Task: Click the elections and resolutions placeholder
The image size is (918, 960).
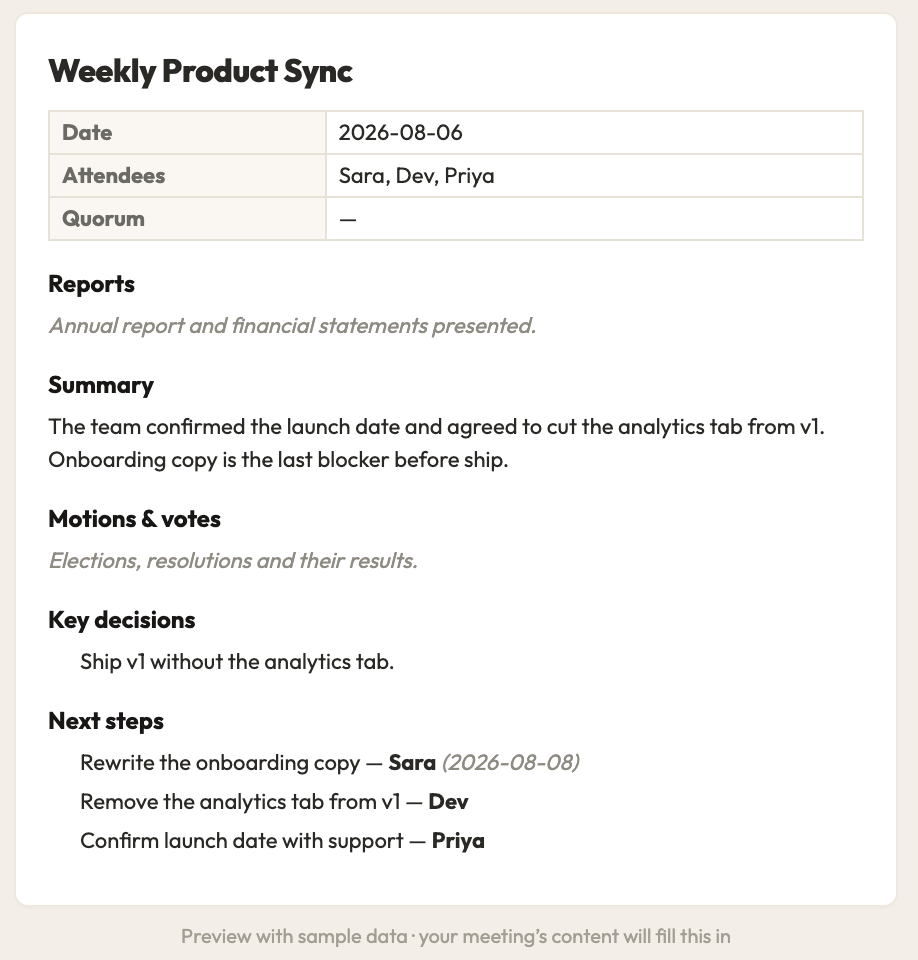Action: click(233, 561)
